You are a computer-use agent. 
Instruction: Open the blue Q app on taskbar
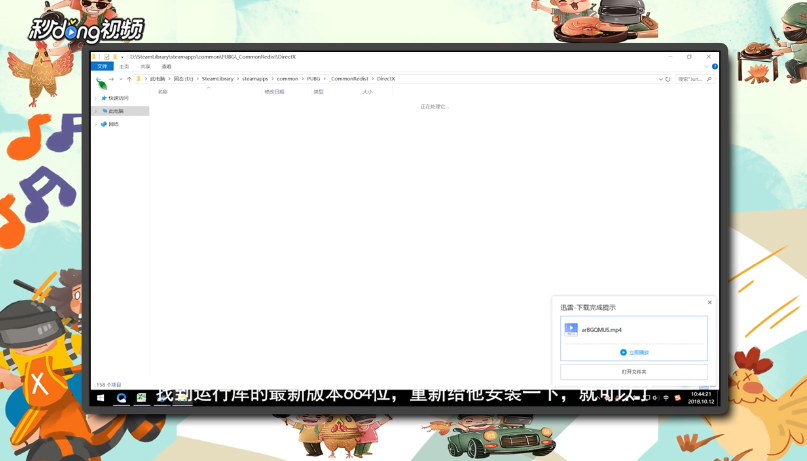point(121,398)
